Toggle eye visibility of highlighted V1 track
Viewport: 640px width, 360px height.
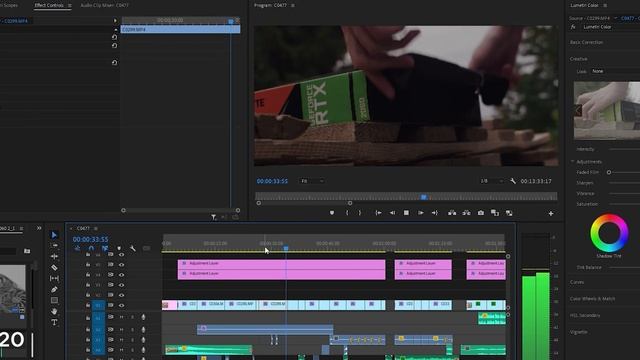(x=121, y=305)
